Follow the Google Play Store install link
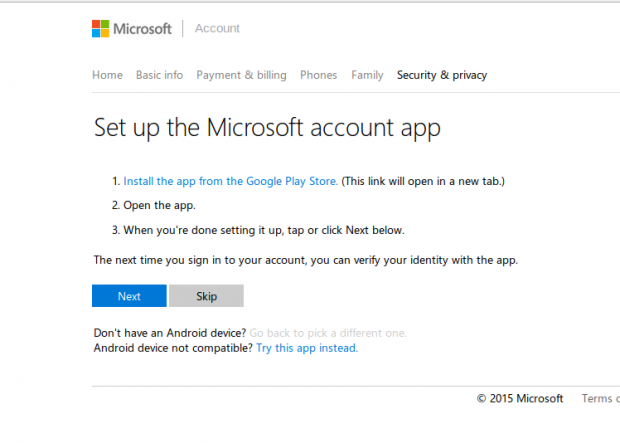620x443 pixels. pyautogui.click(x=230, y=181)
